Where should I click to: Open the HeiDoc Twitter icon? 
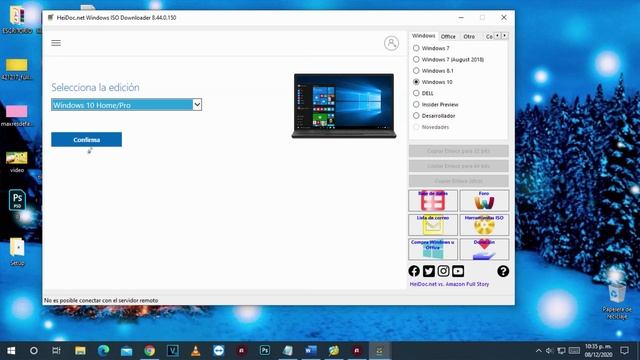[x=429, y=271]
